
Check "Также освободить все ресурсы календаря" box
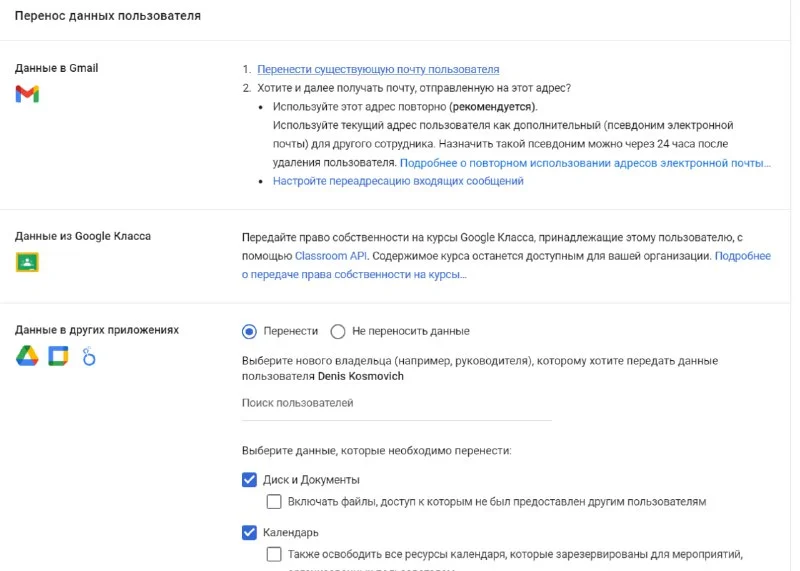(274, 554)
